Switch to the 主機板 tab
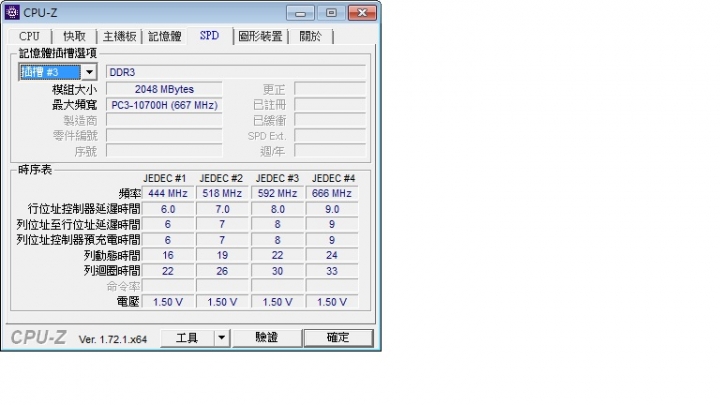 click(119, 36)
